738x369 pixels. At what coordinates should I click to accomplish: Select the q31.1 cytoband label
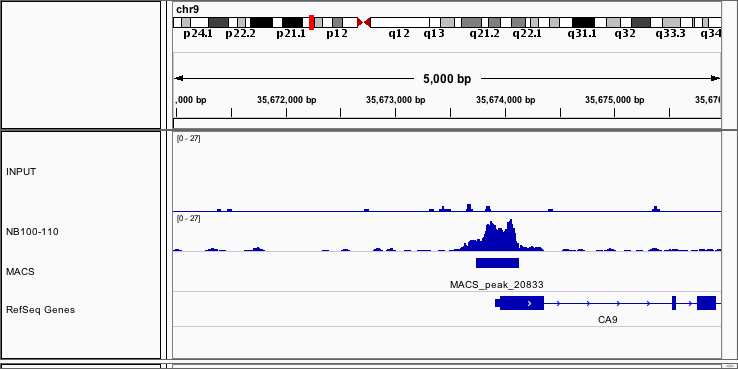[582, 34]
